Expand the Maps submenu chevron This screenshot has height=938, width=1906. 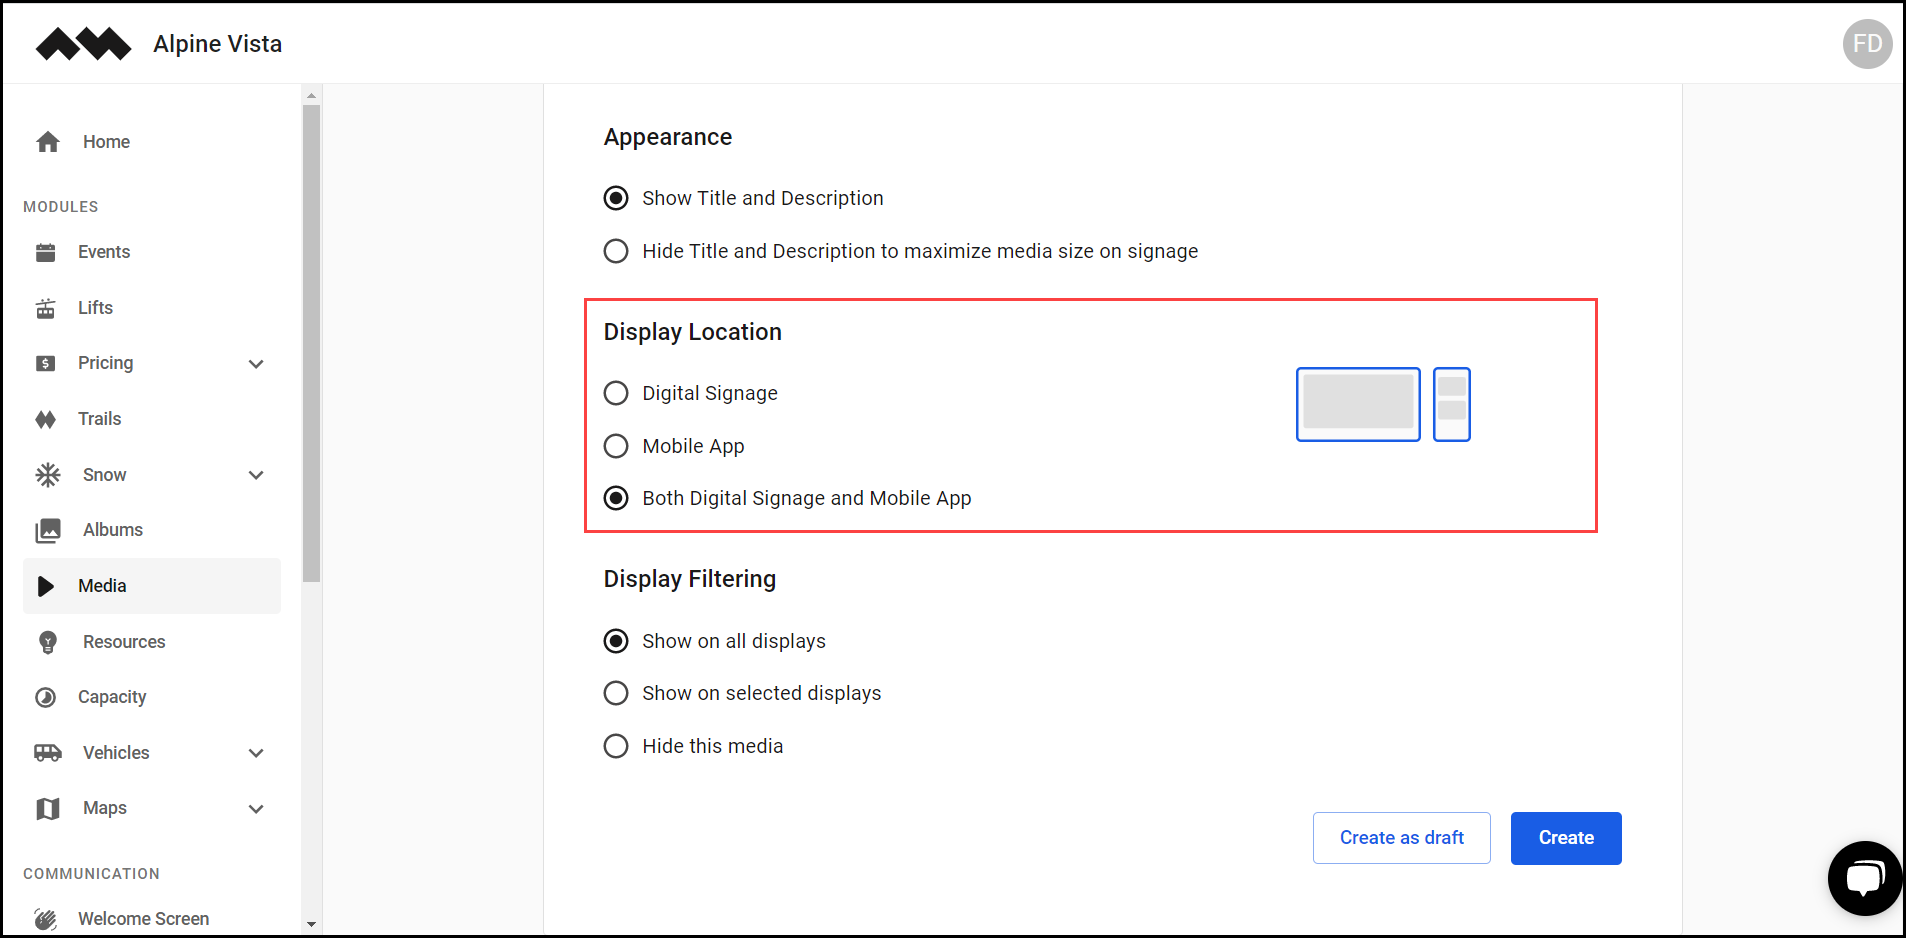click(256, 809)
